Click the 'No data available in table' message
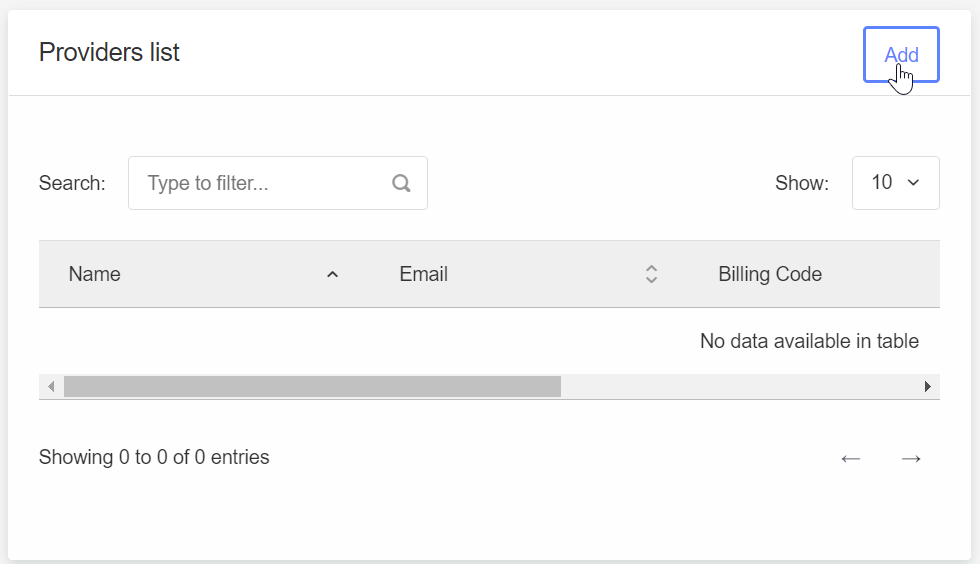980x564 pixels. [x=809, y=341]
